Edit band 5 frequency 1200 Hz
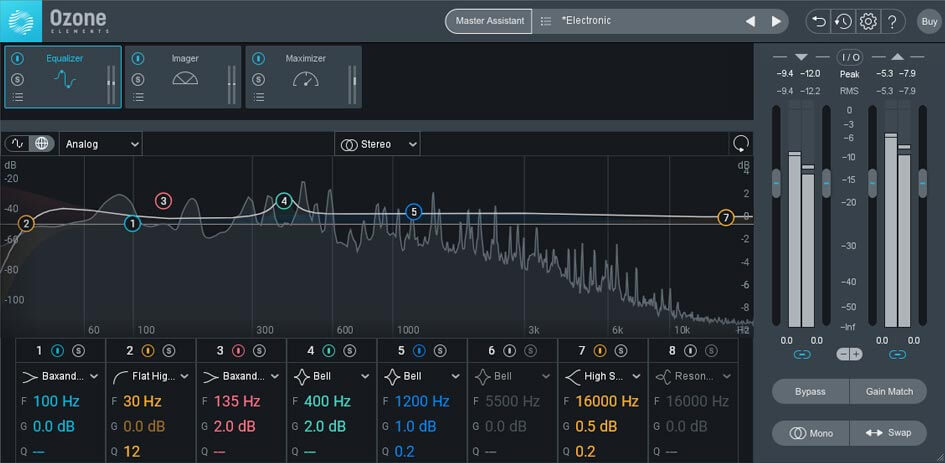Screen dimensions: 945x463 pos(422,401)
